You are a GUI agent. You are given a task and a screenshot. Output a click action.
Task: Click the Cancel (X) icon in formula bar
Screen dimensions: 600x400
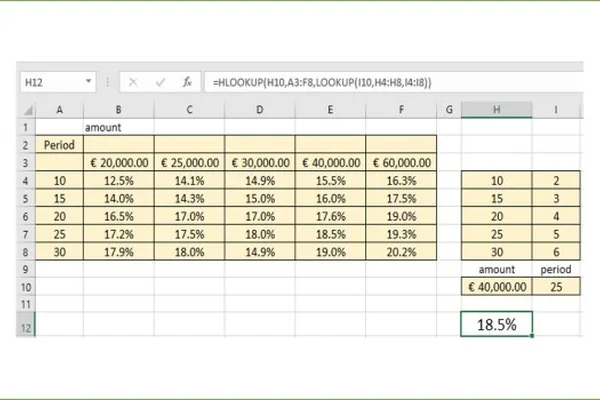(x=133, y=82)
